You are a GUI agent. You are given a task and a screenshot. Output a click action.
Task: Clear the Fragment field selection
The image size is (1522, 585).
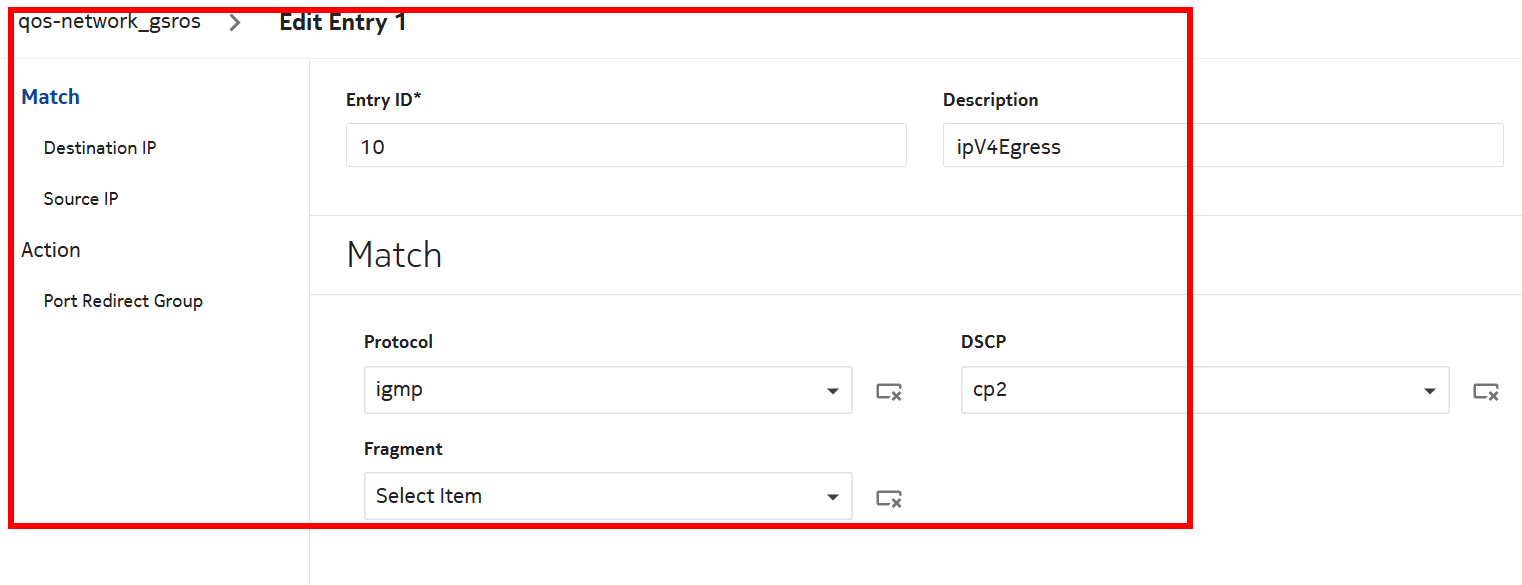[x=889, y=498]
